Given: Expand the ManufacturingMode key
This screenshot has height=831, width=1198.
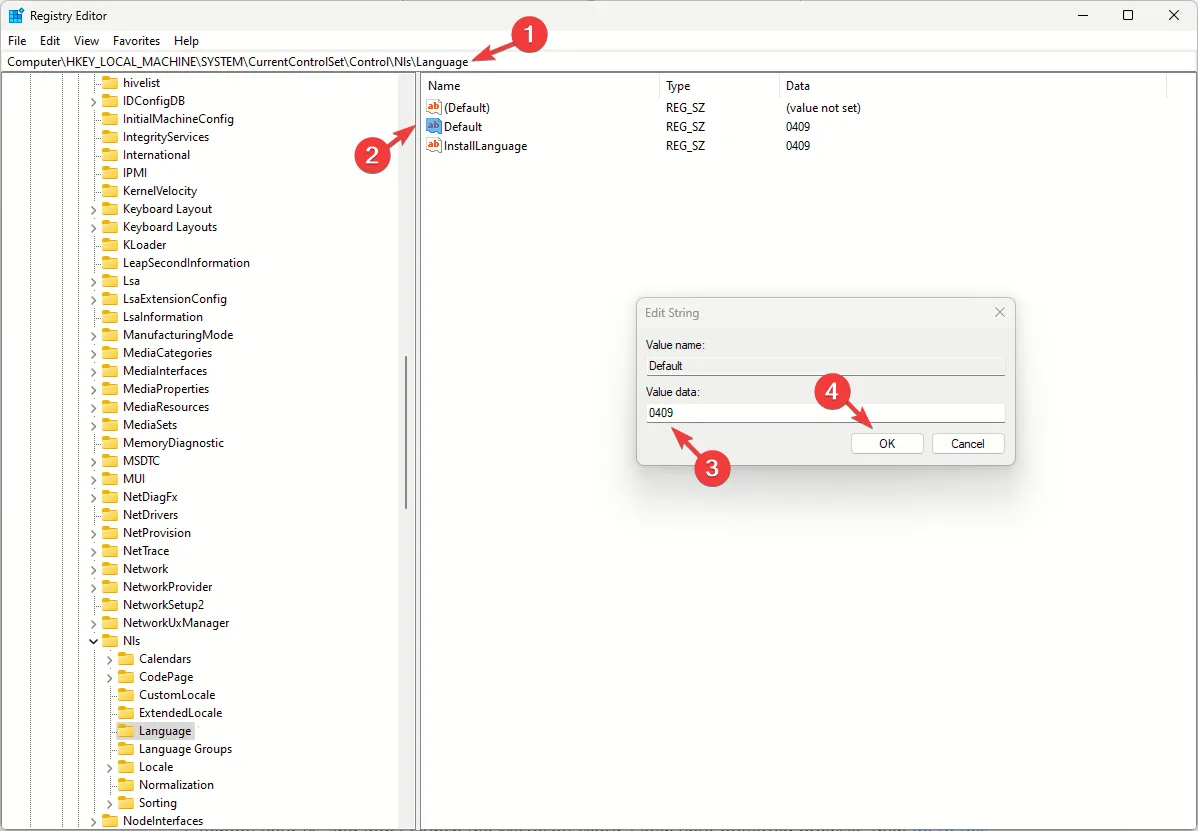Looking at the screenshot, I should [x=93, y=335].
